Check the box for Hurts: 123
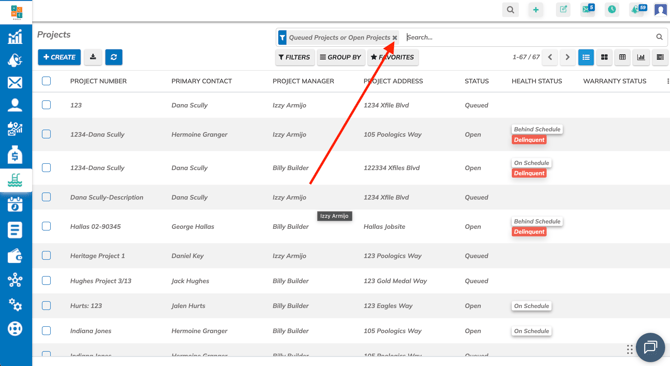This screenshot has width=670, height=366. [x=46, y=305]
